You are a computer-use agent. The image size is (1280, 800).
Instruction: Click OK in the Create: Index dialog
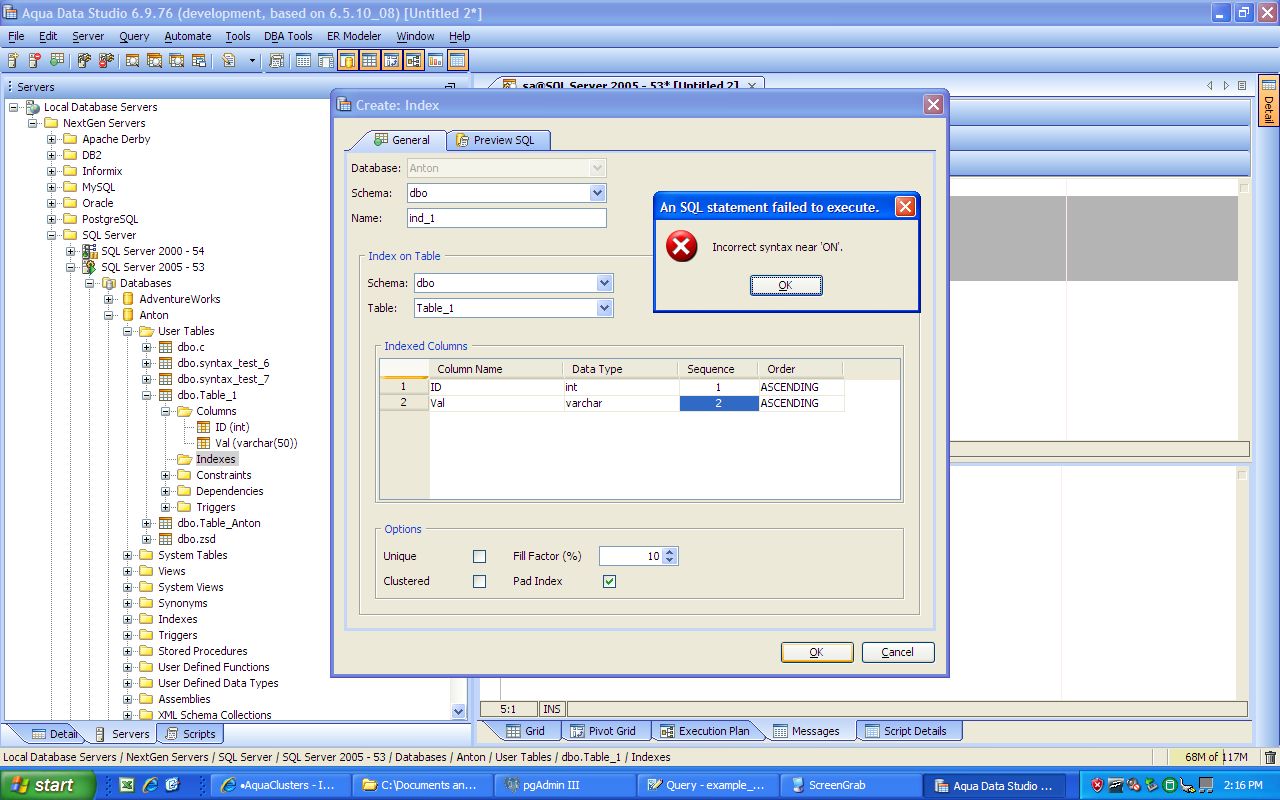(x=817, y=652)
